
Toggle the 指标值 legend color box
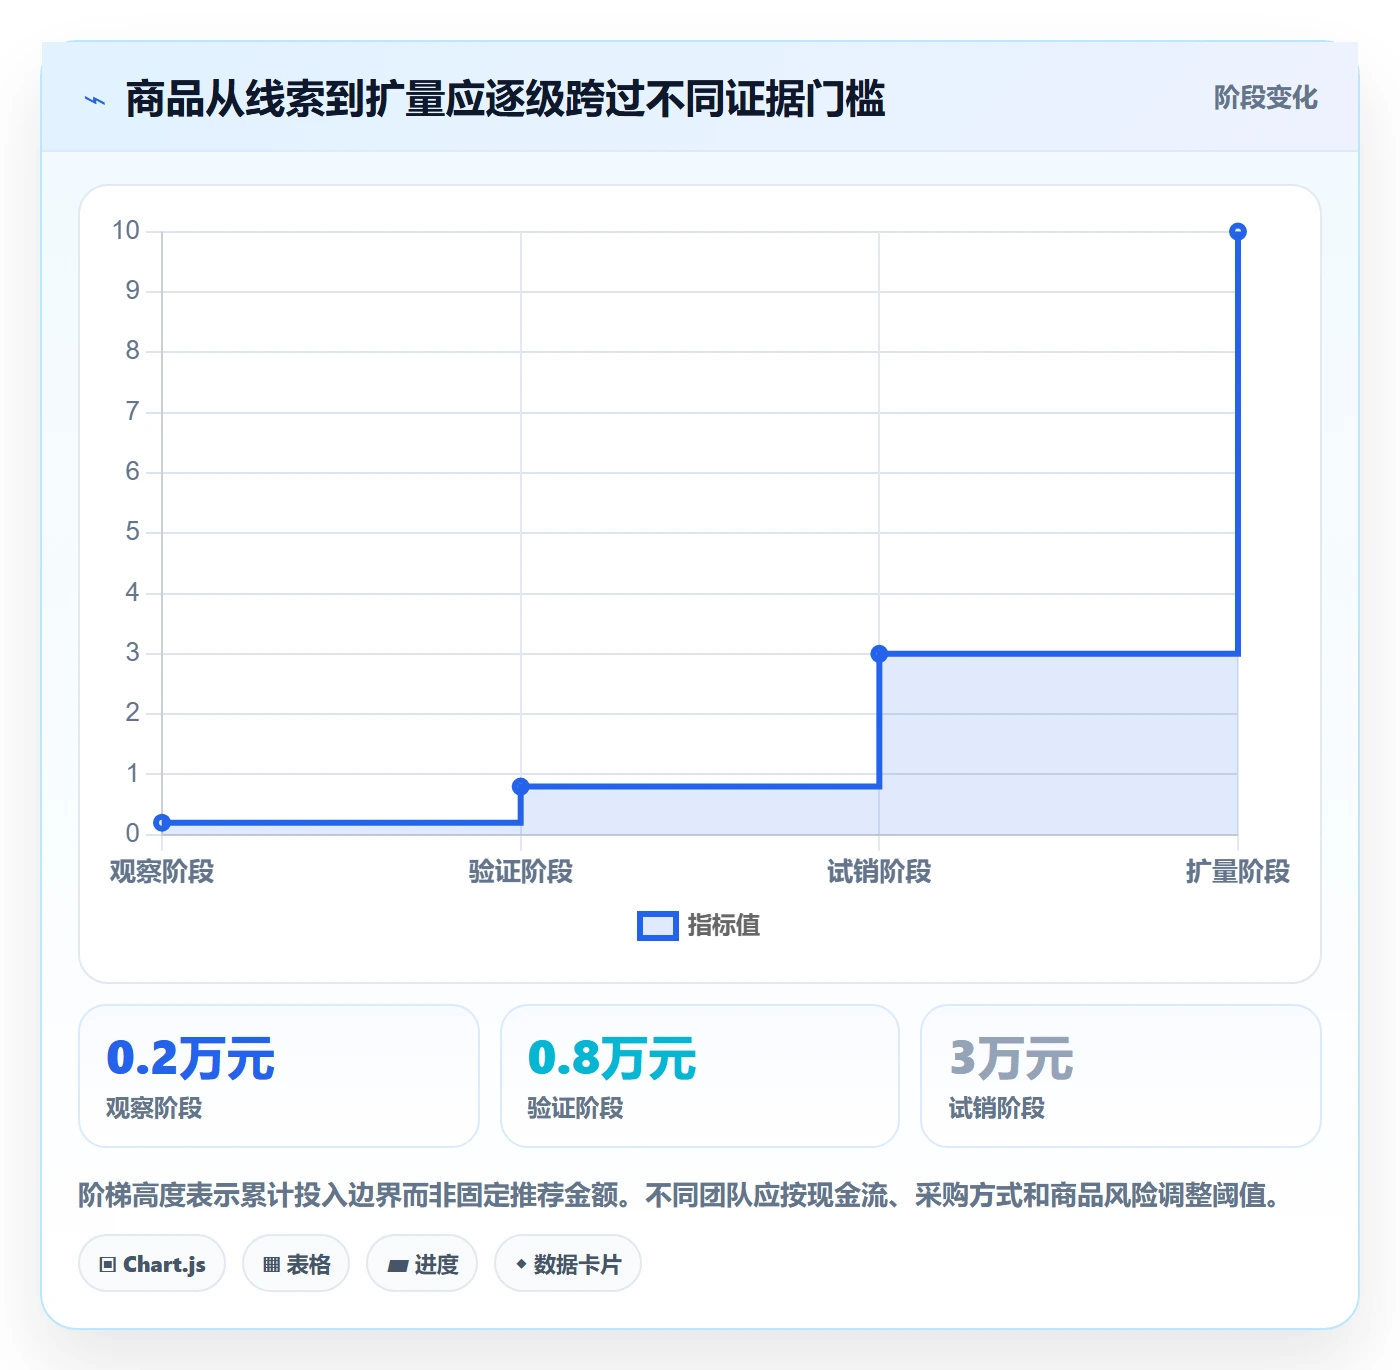click(x=658, y=926)
